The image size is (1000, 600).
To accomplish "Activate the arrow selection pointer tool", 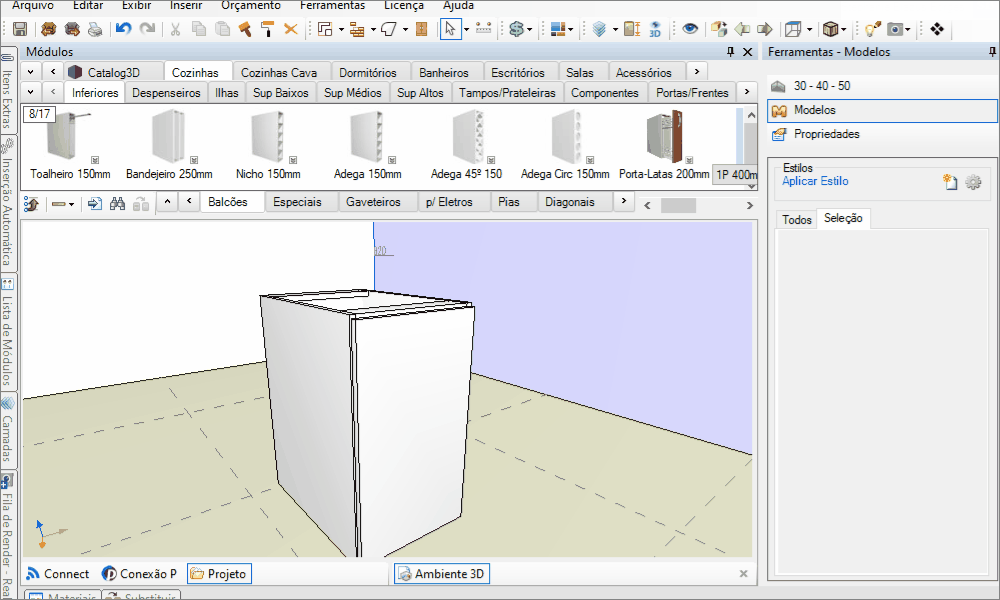I will tap(451, 29).
